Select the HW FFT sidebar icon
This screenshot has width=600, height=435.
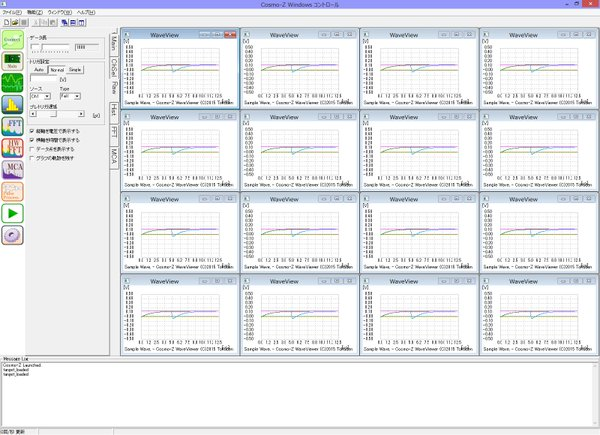pyautogui.click(x=13, y=146)
